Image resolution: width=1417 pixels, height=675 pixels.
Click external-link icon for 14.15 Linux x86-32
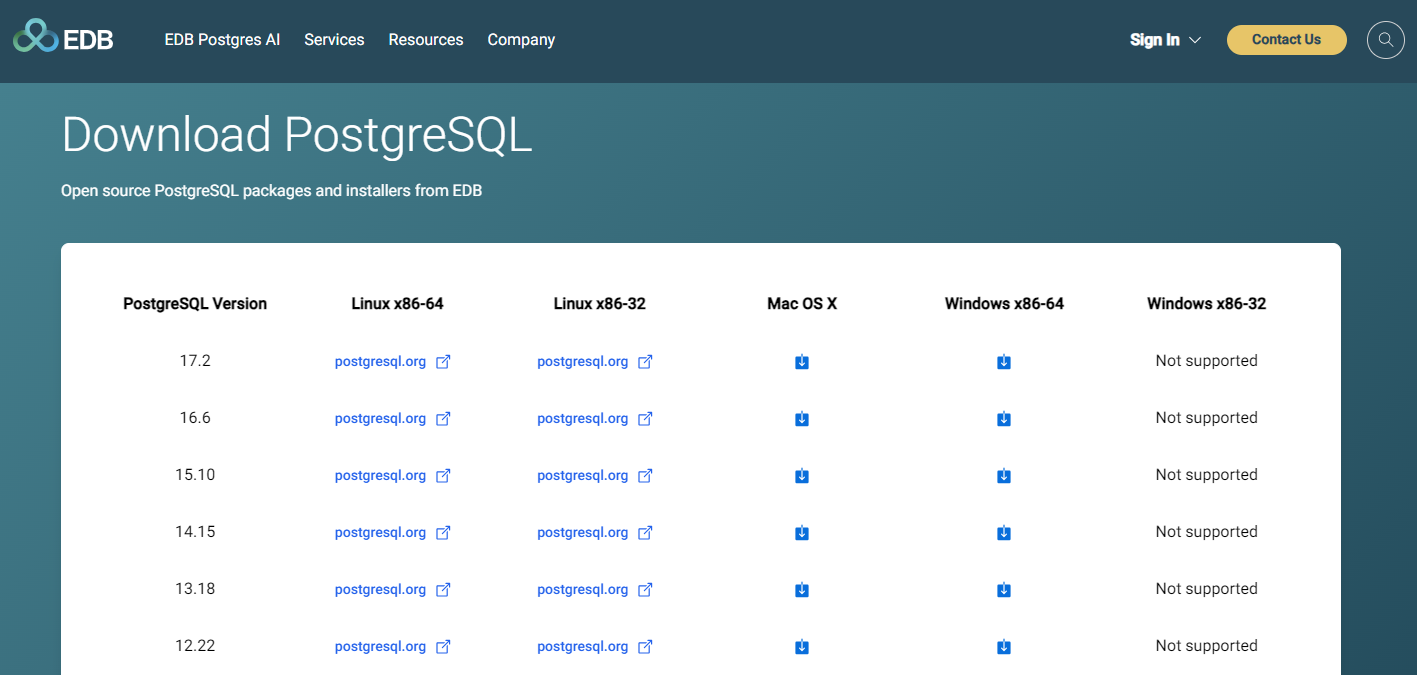(645, 533)
